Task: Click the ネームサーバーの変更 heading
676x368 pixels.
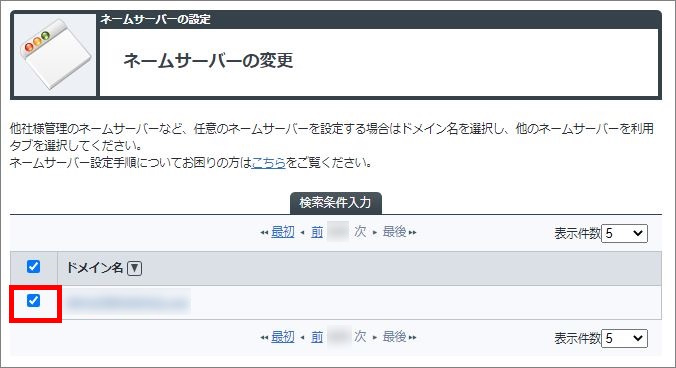Action: point(208,60)
